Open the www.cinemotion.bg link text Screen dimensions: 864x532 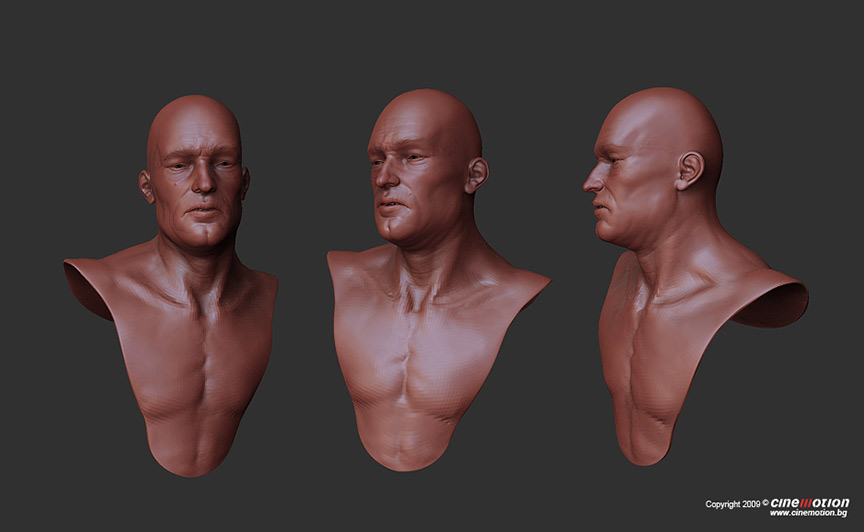808,513
